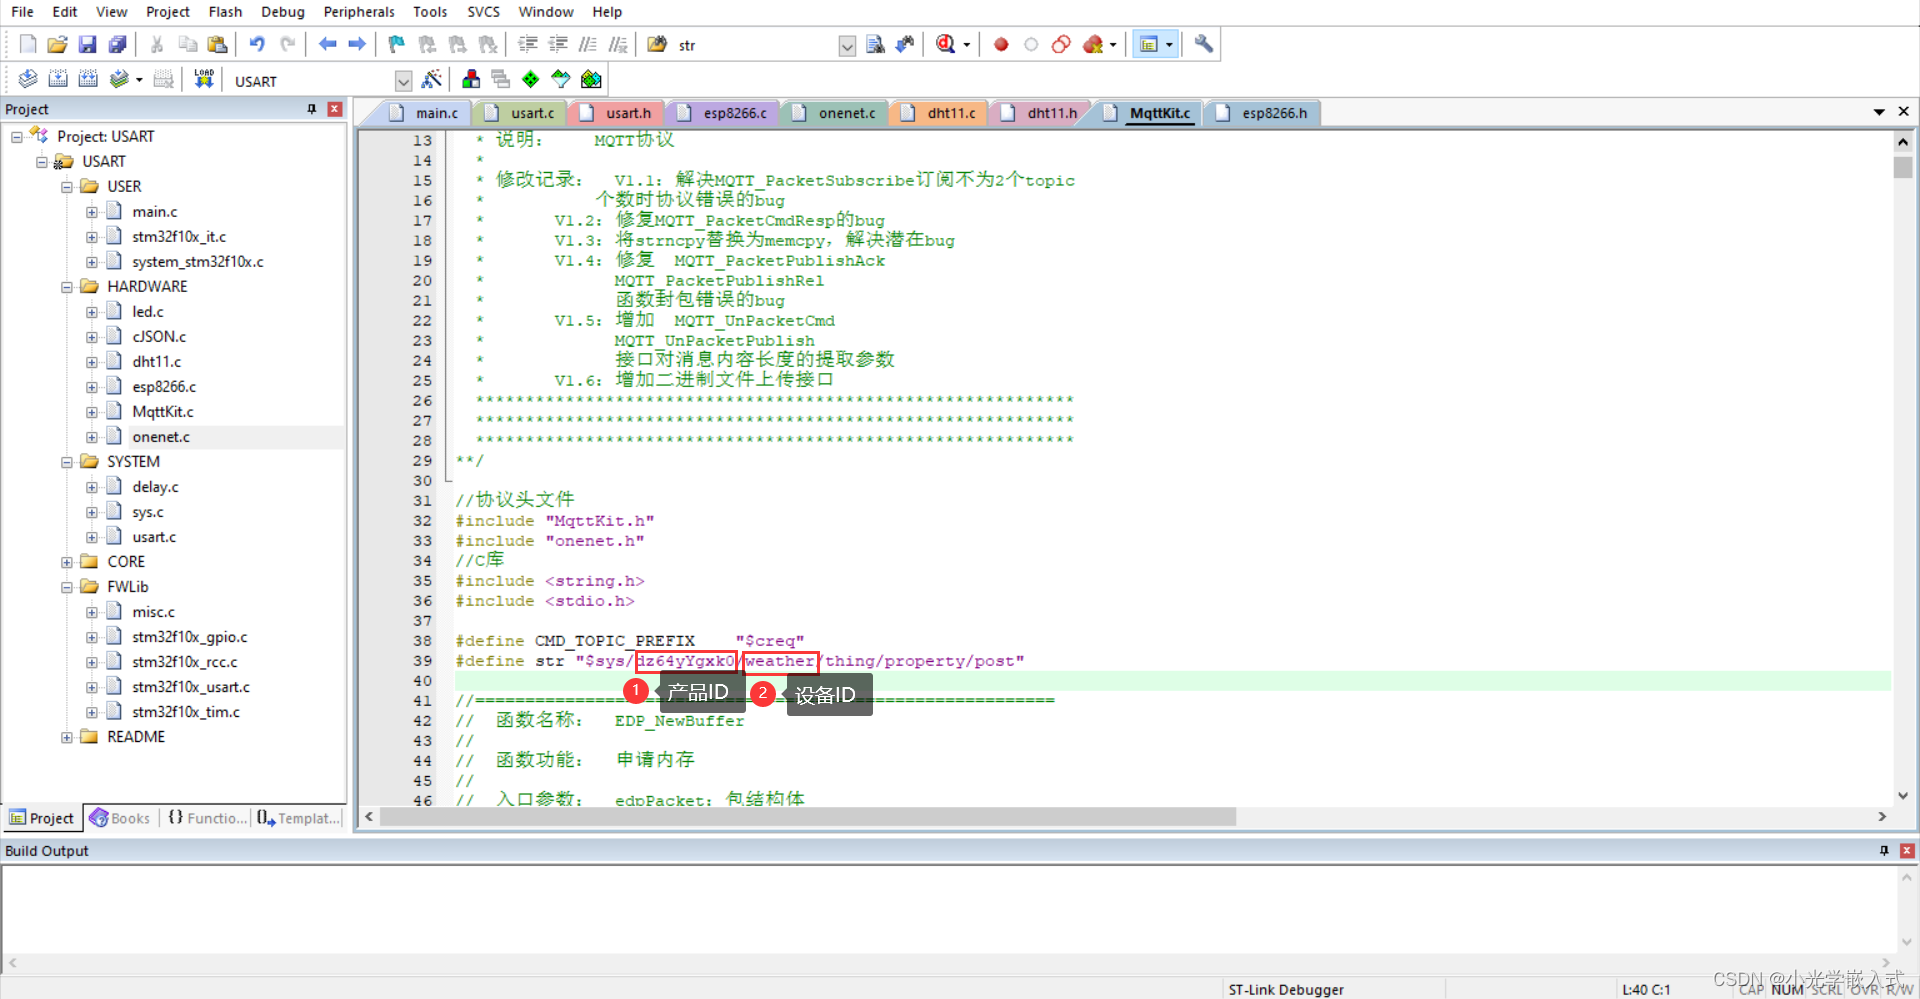The image size is (1920, 999).
Task: Expand the README folder
Action: coord(67,737)
